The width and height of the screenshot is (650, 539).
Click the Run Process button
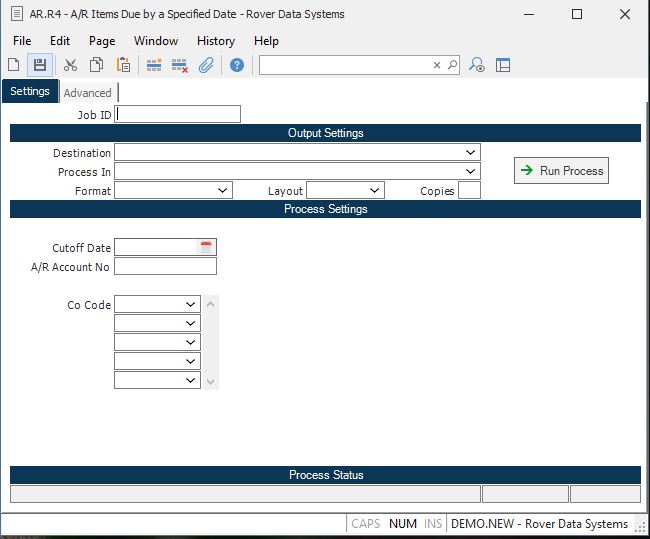pyautogui.click(x=561, y=171)
